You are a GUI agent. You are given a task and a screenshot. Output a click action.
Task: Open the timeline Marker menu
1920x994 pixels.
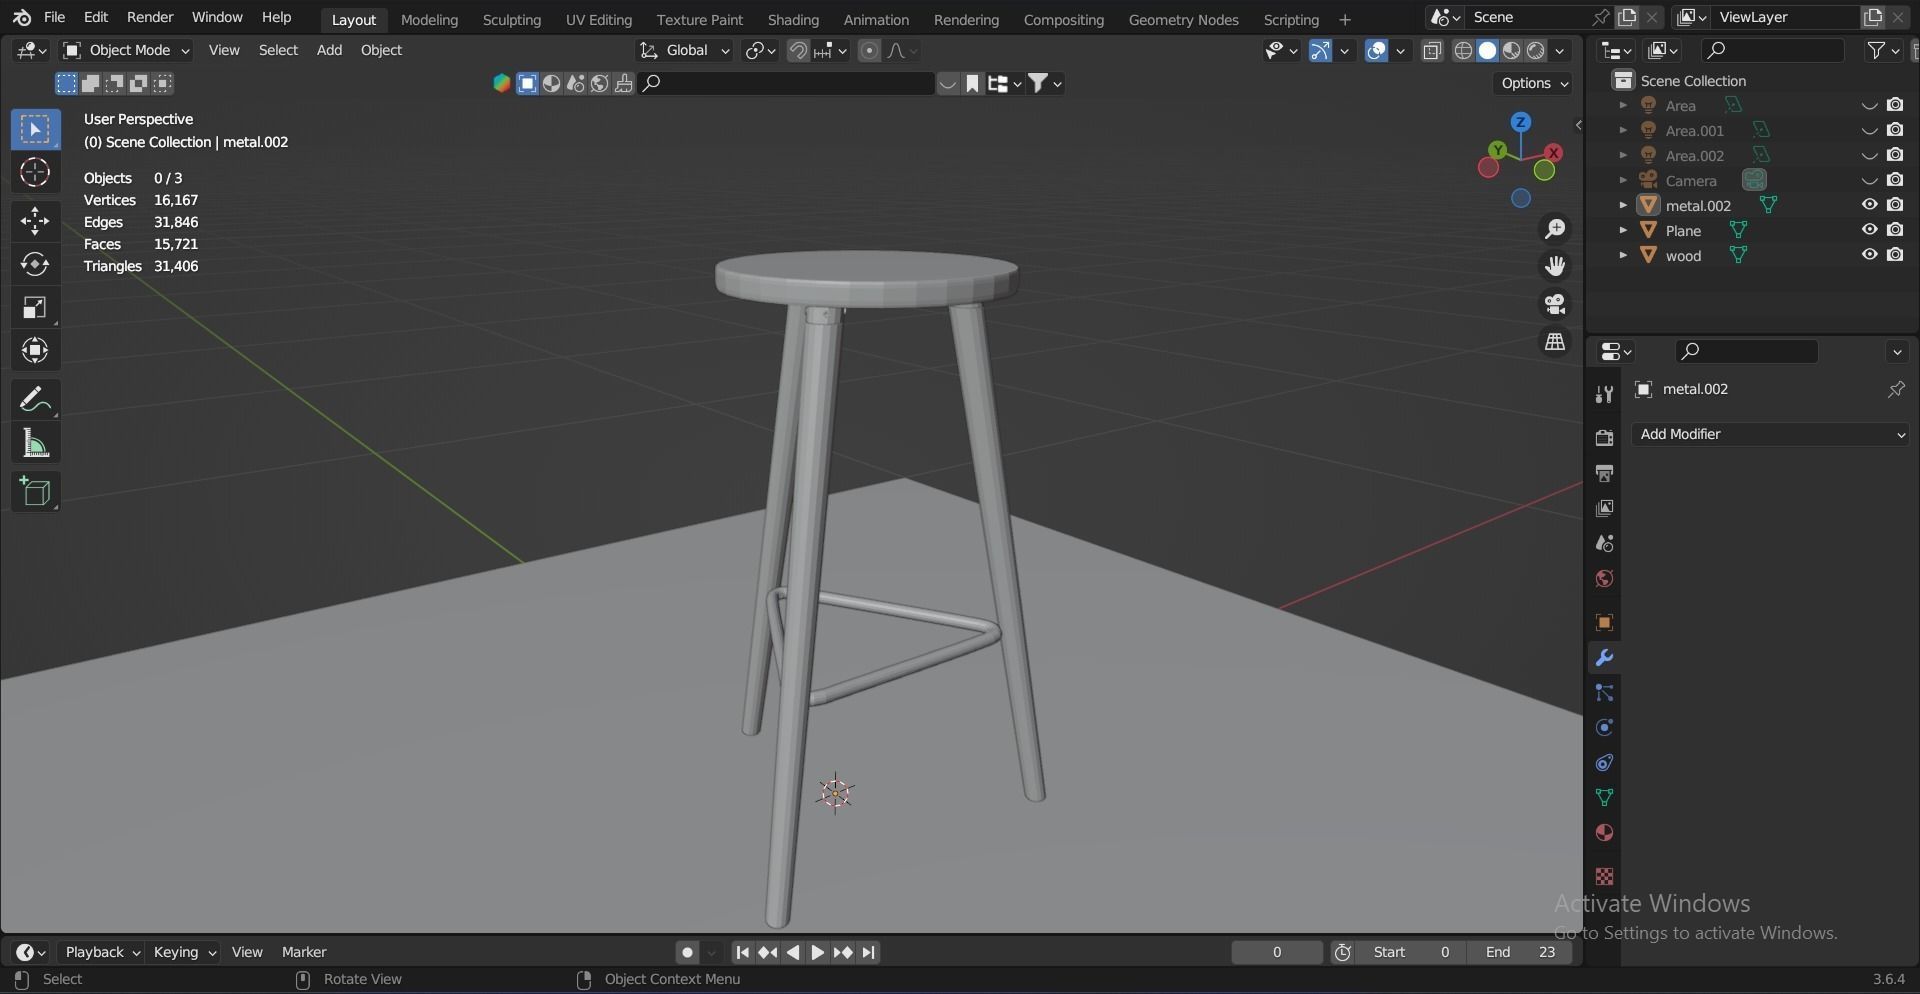point(304,953)
